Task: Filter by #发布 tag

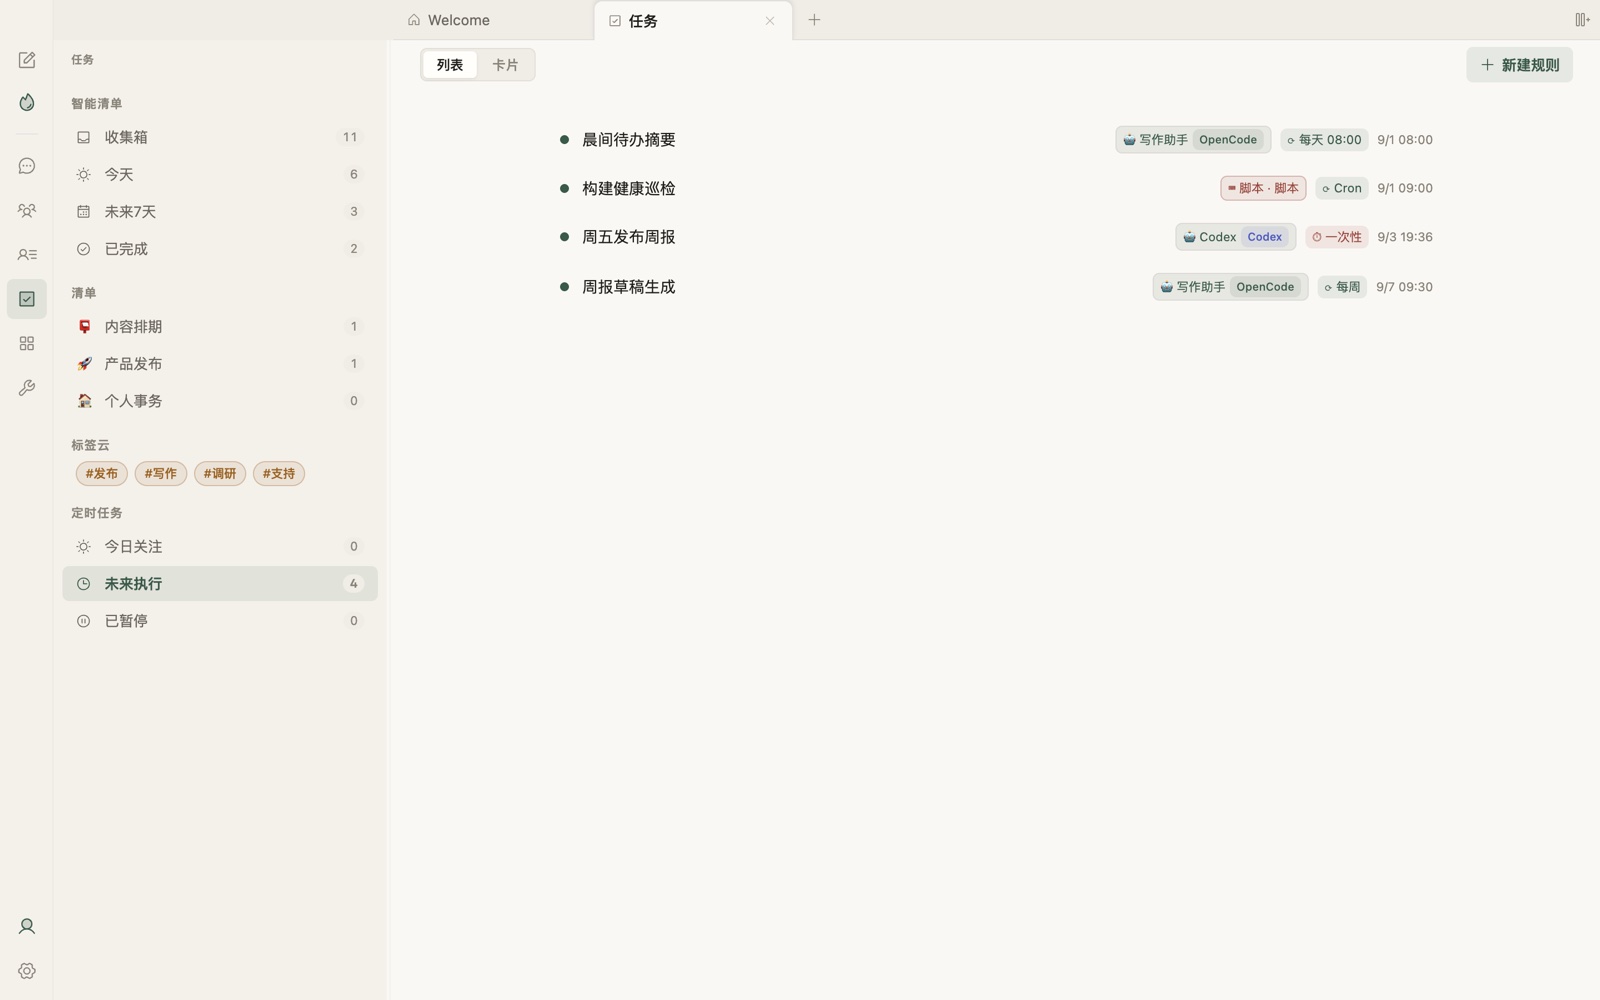Action: (x=101, y=474)
